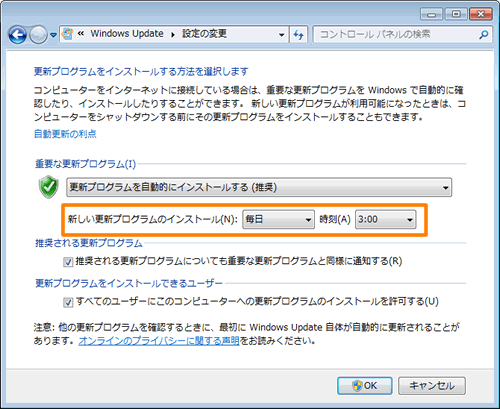Click the heading 更新プログラムをインストールする方法を選択します
500x409 pixels.
pyautogui.click(x=141, y=72)
